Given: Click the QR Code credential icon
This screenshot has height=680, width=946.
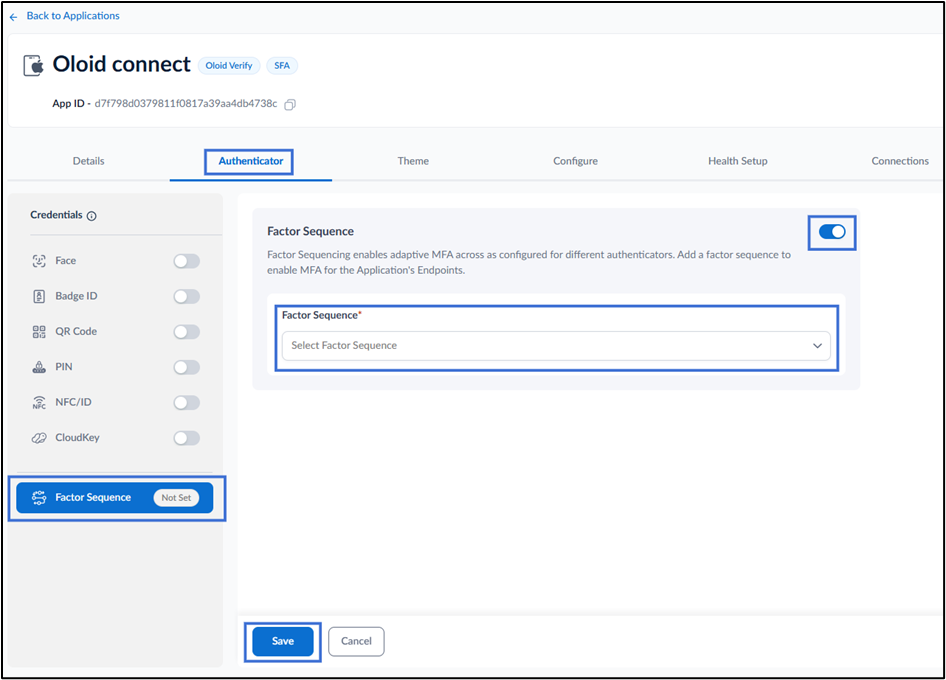Looking at the screenshot, I should pyautogui.click(x=39, y=332).
